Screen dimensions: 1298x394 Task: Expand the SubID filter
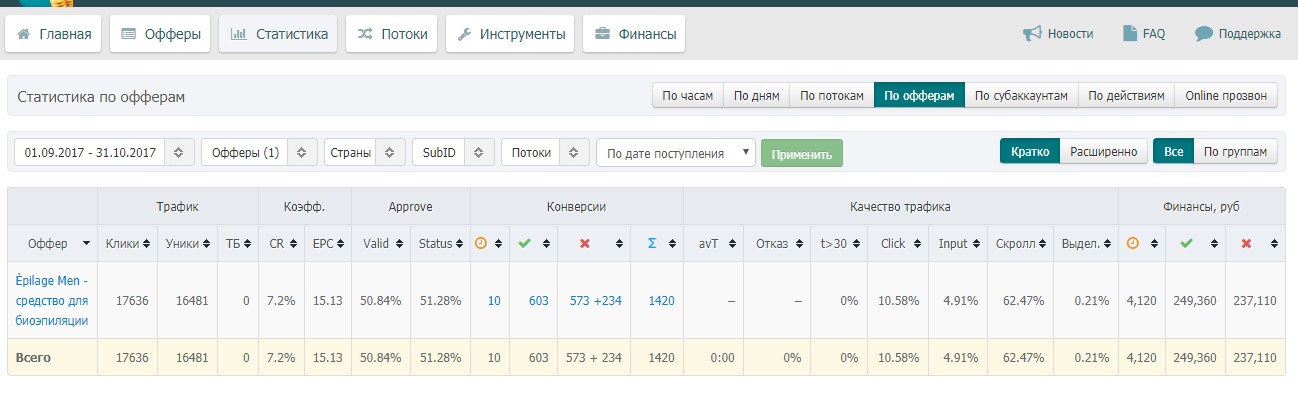coord(453,152)
